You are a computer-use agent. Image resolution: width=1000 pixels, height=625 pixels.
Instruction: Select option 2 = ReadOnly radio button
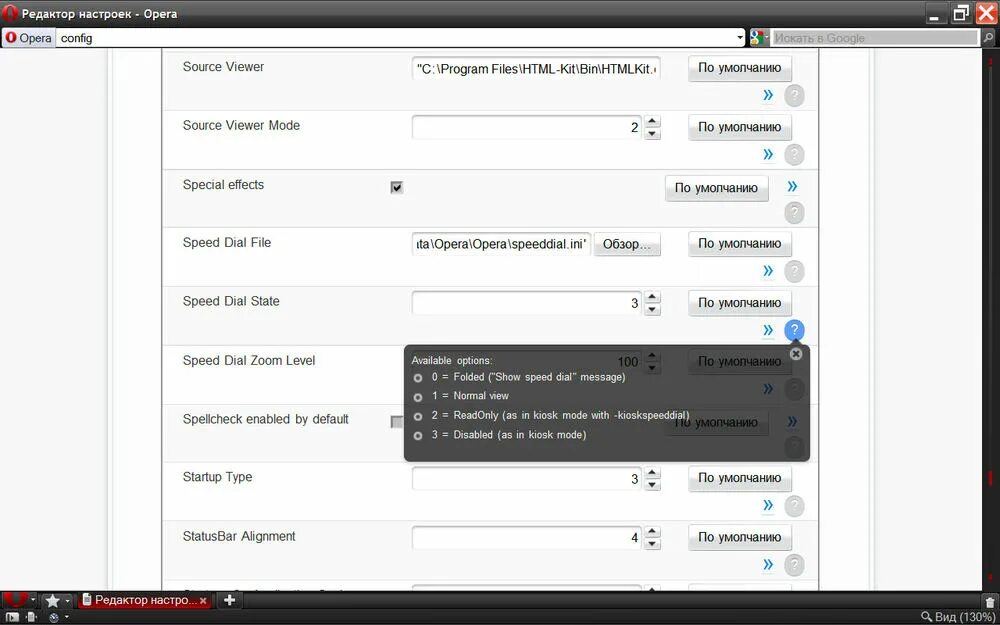pyautogui.click(x=418, y=416)
